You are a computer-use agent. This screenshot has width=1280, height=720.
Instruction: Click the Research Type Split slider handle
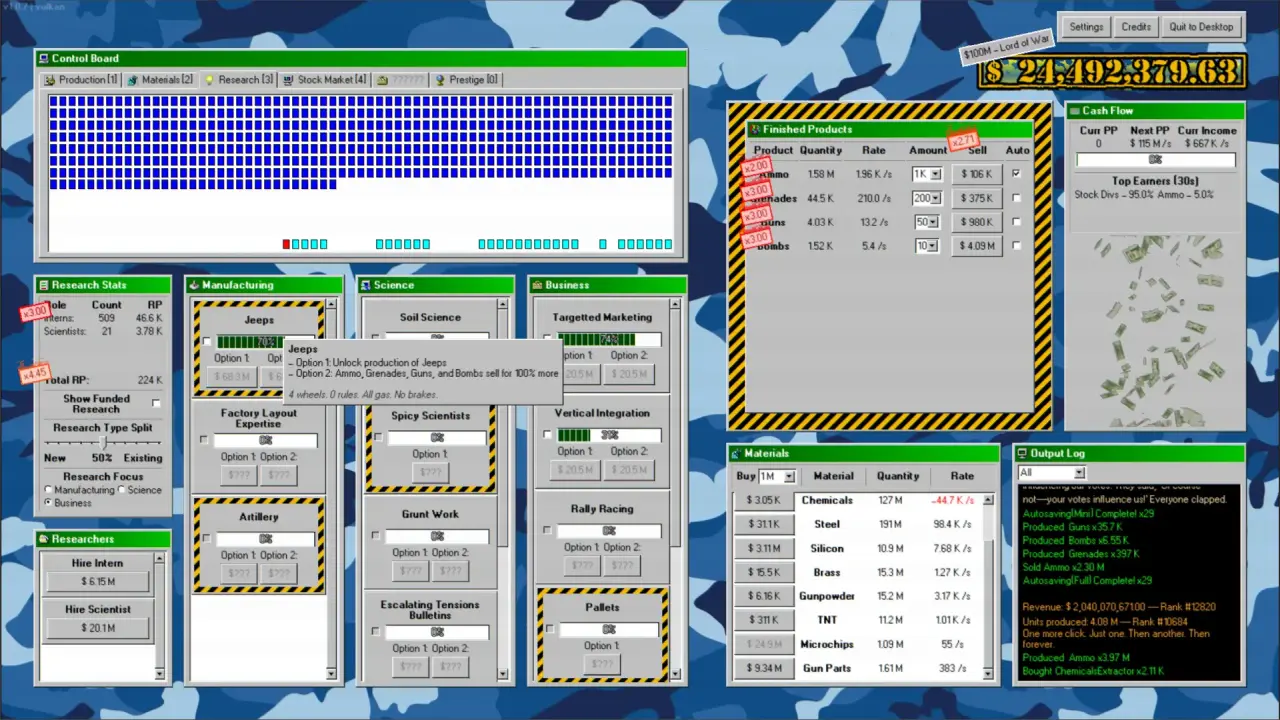(x=103, y=442)
